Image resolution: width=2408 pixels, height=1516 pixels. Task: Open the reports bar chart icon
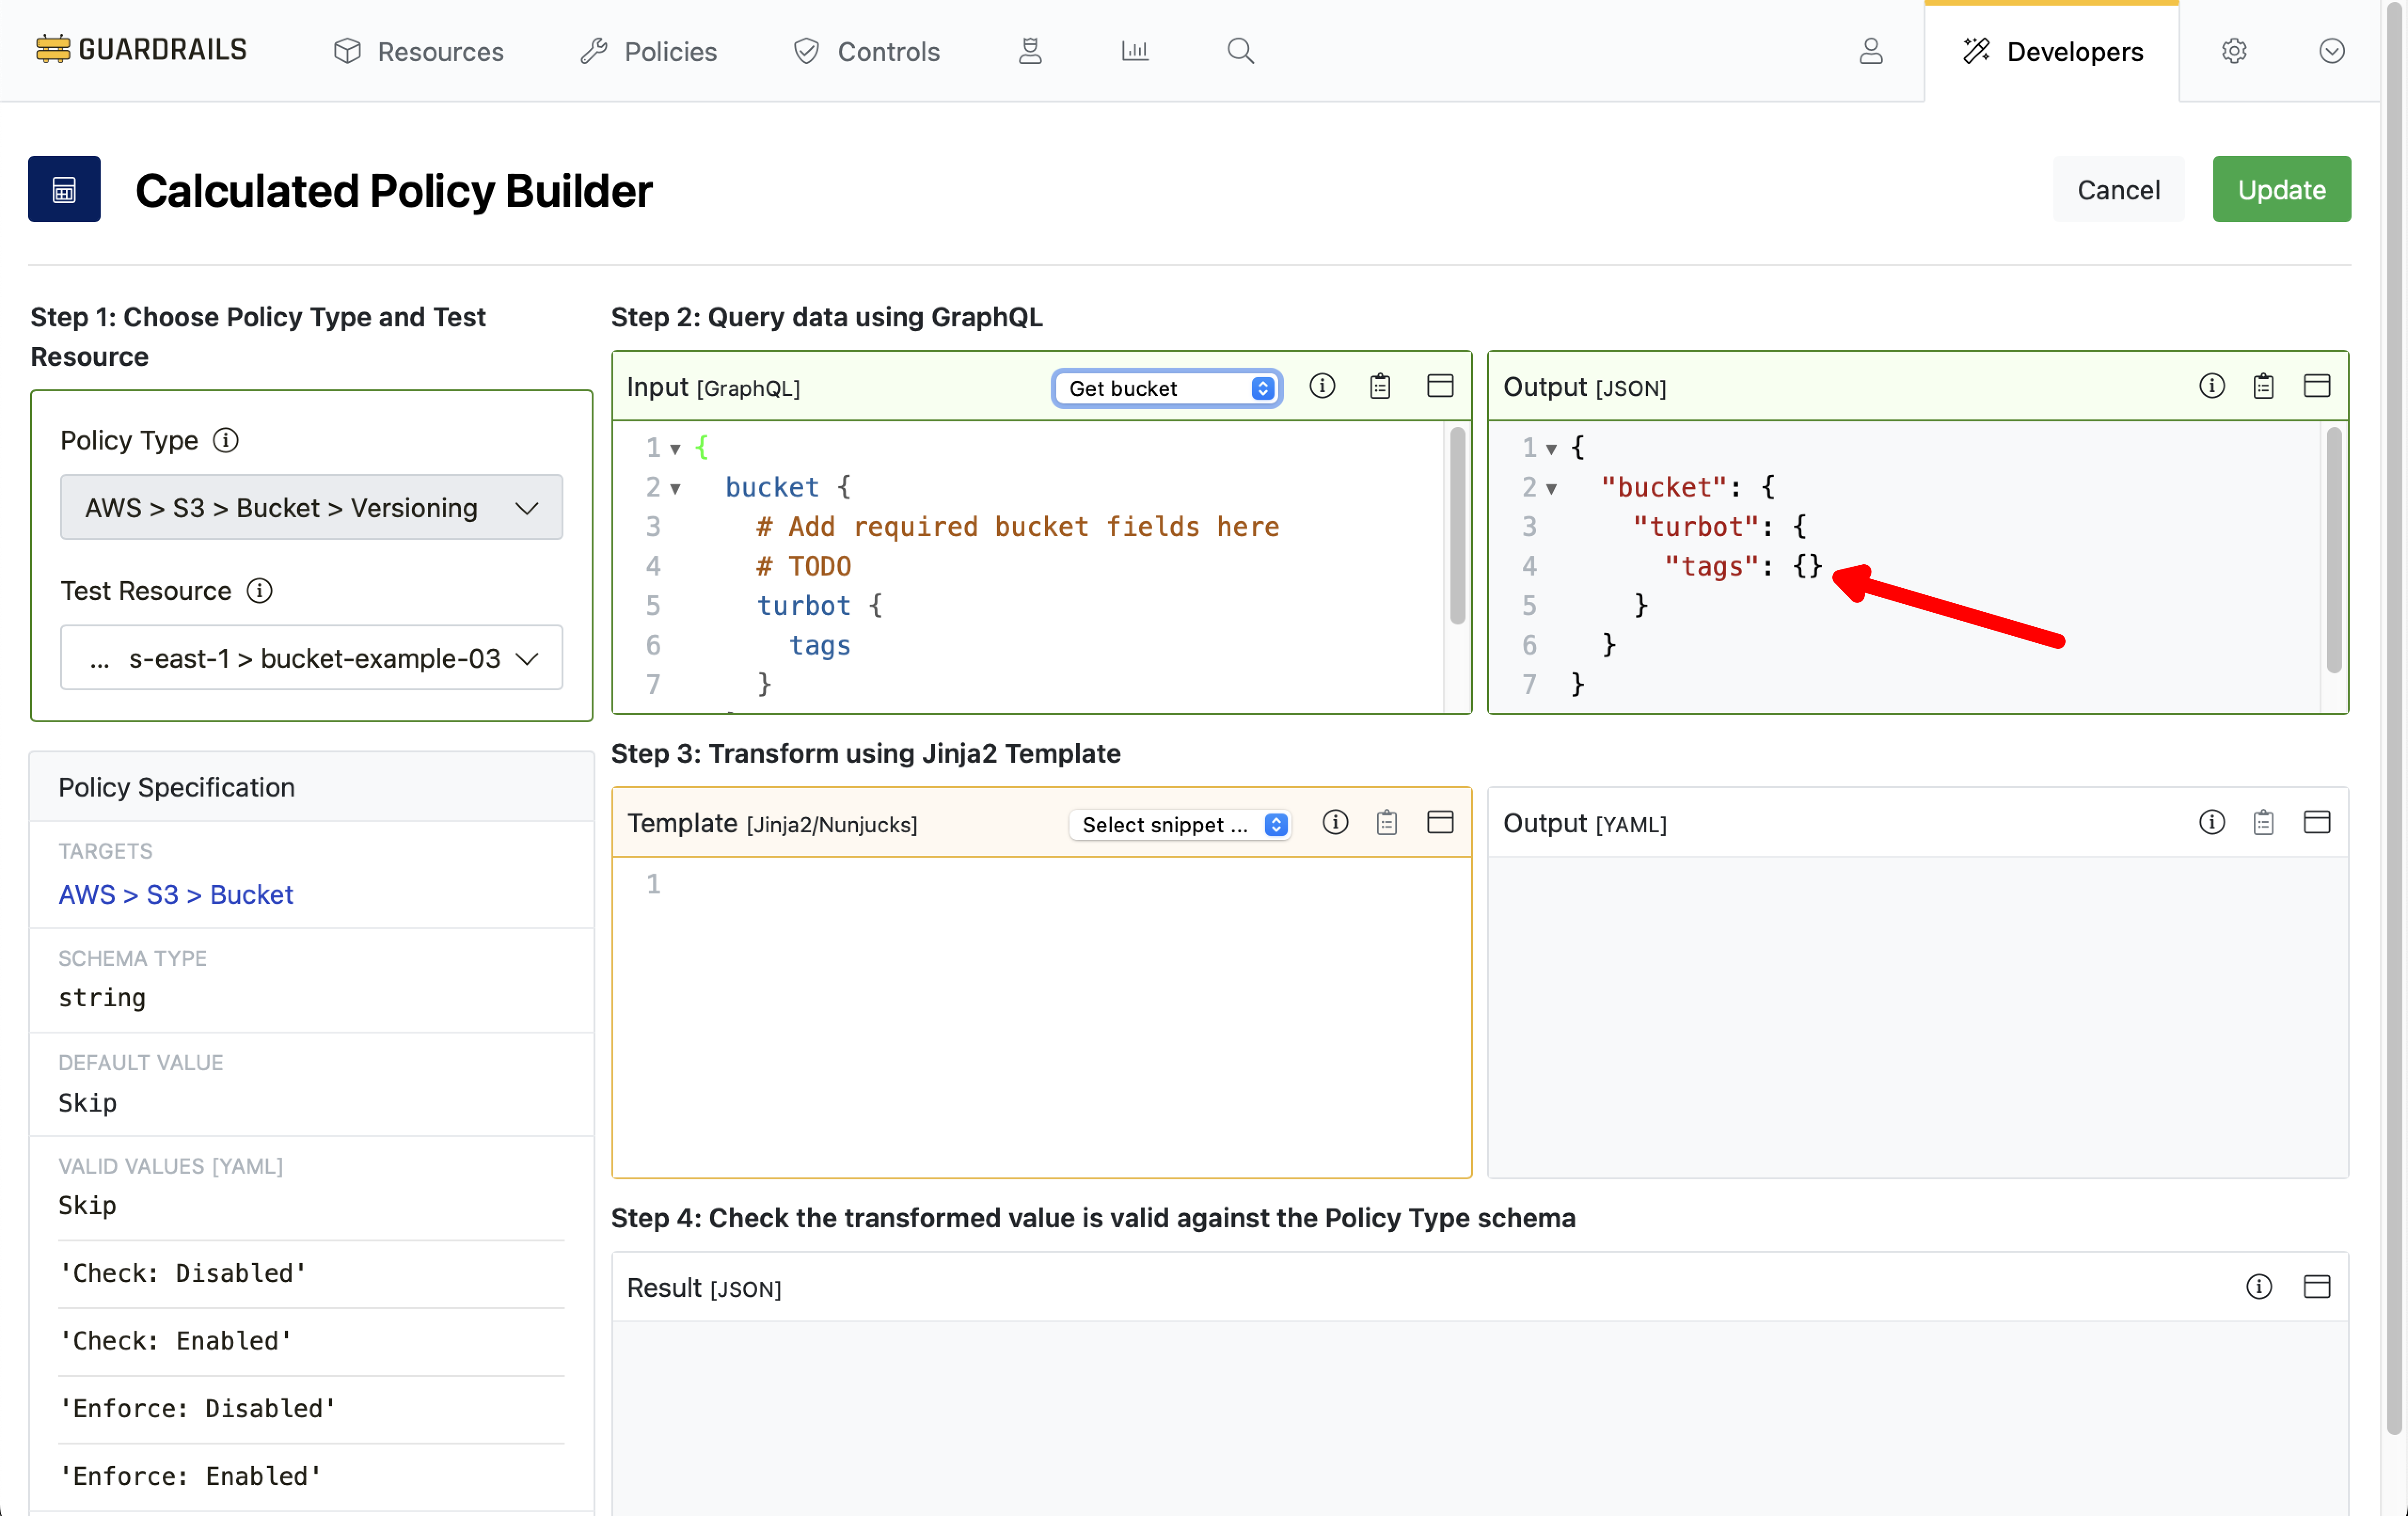pyautogui.click(x=1135, y=51)
